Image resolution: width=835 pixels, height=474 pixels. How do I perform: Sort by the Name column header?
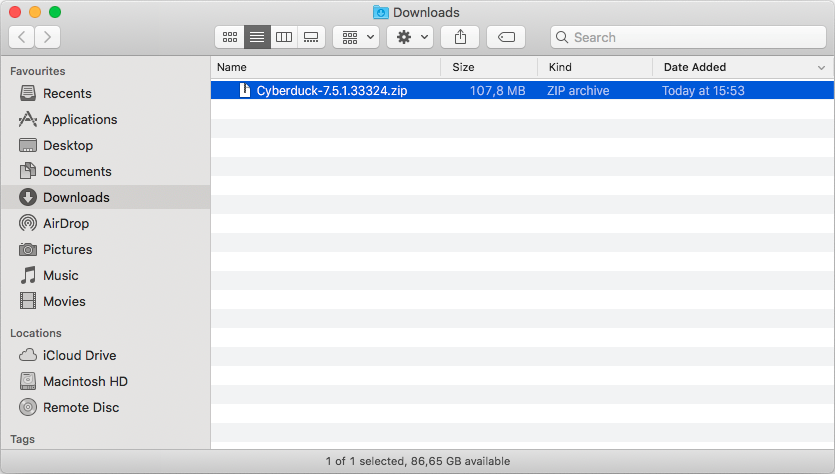tap(232, 67)
